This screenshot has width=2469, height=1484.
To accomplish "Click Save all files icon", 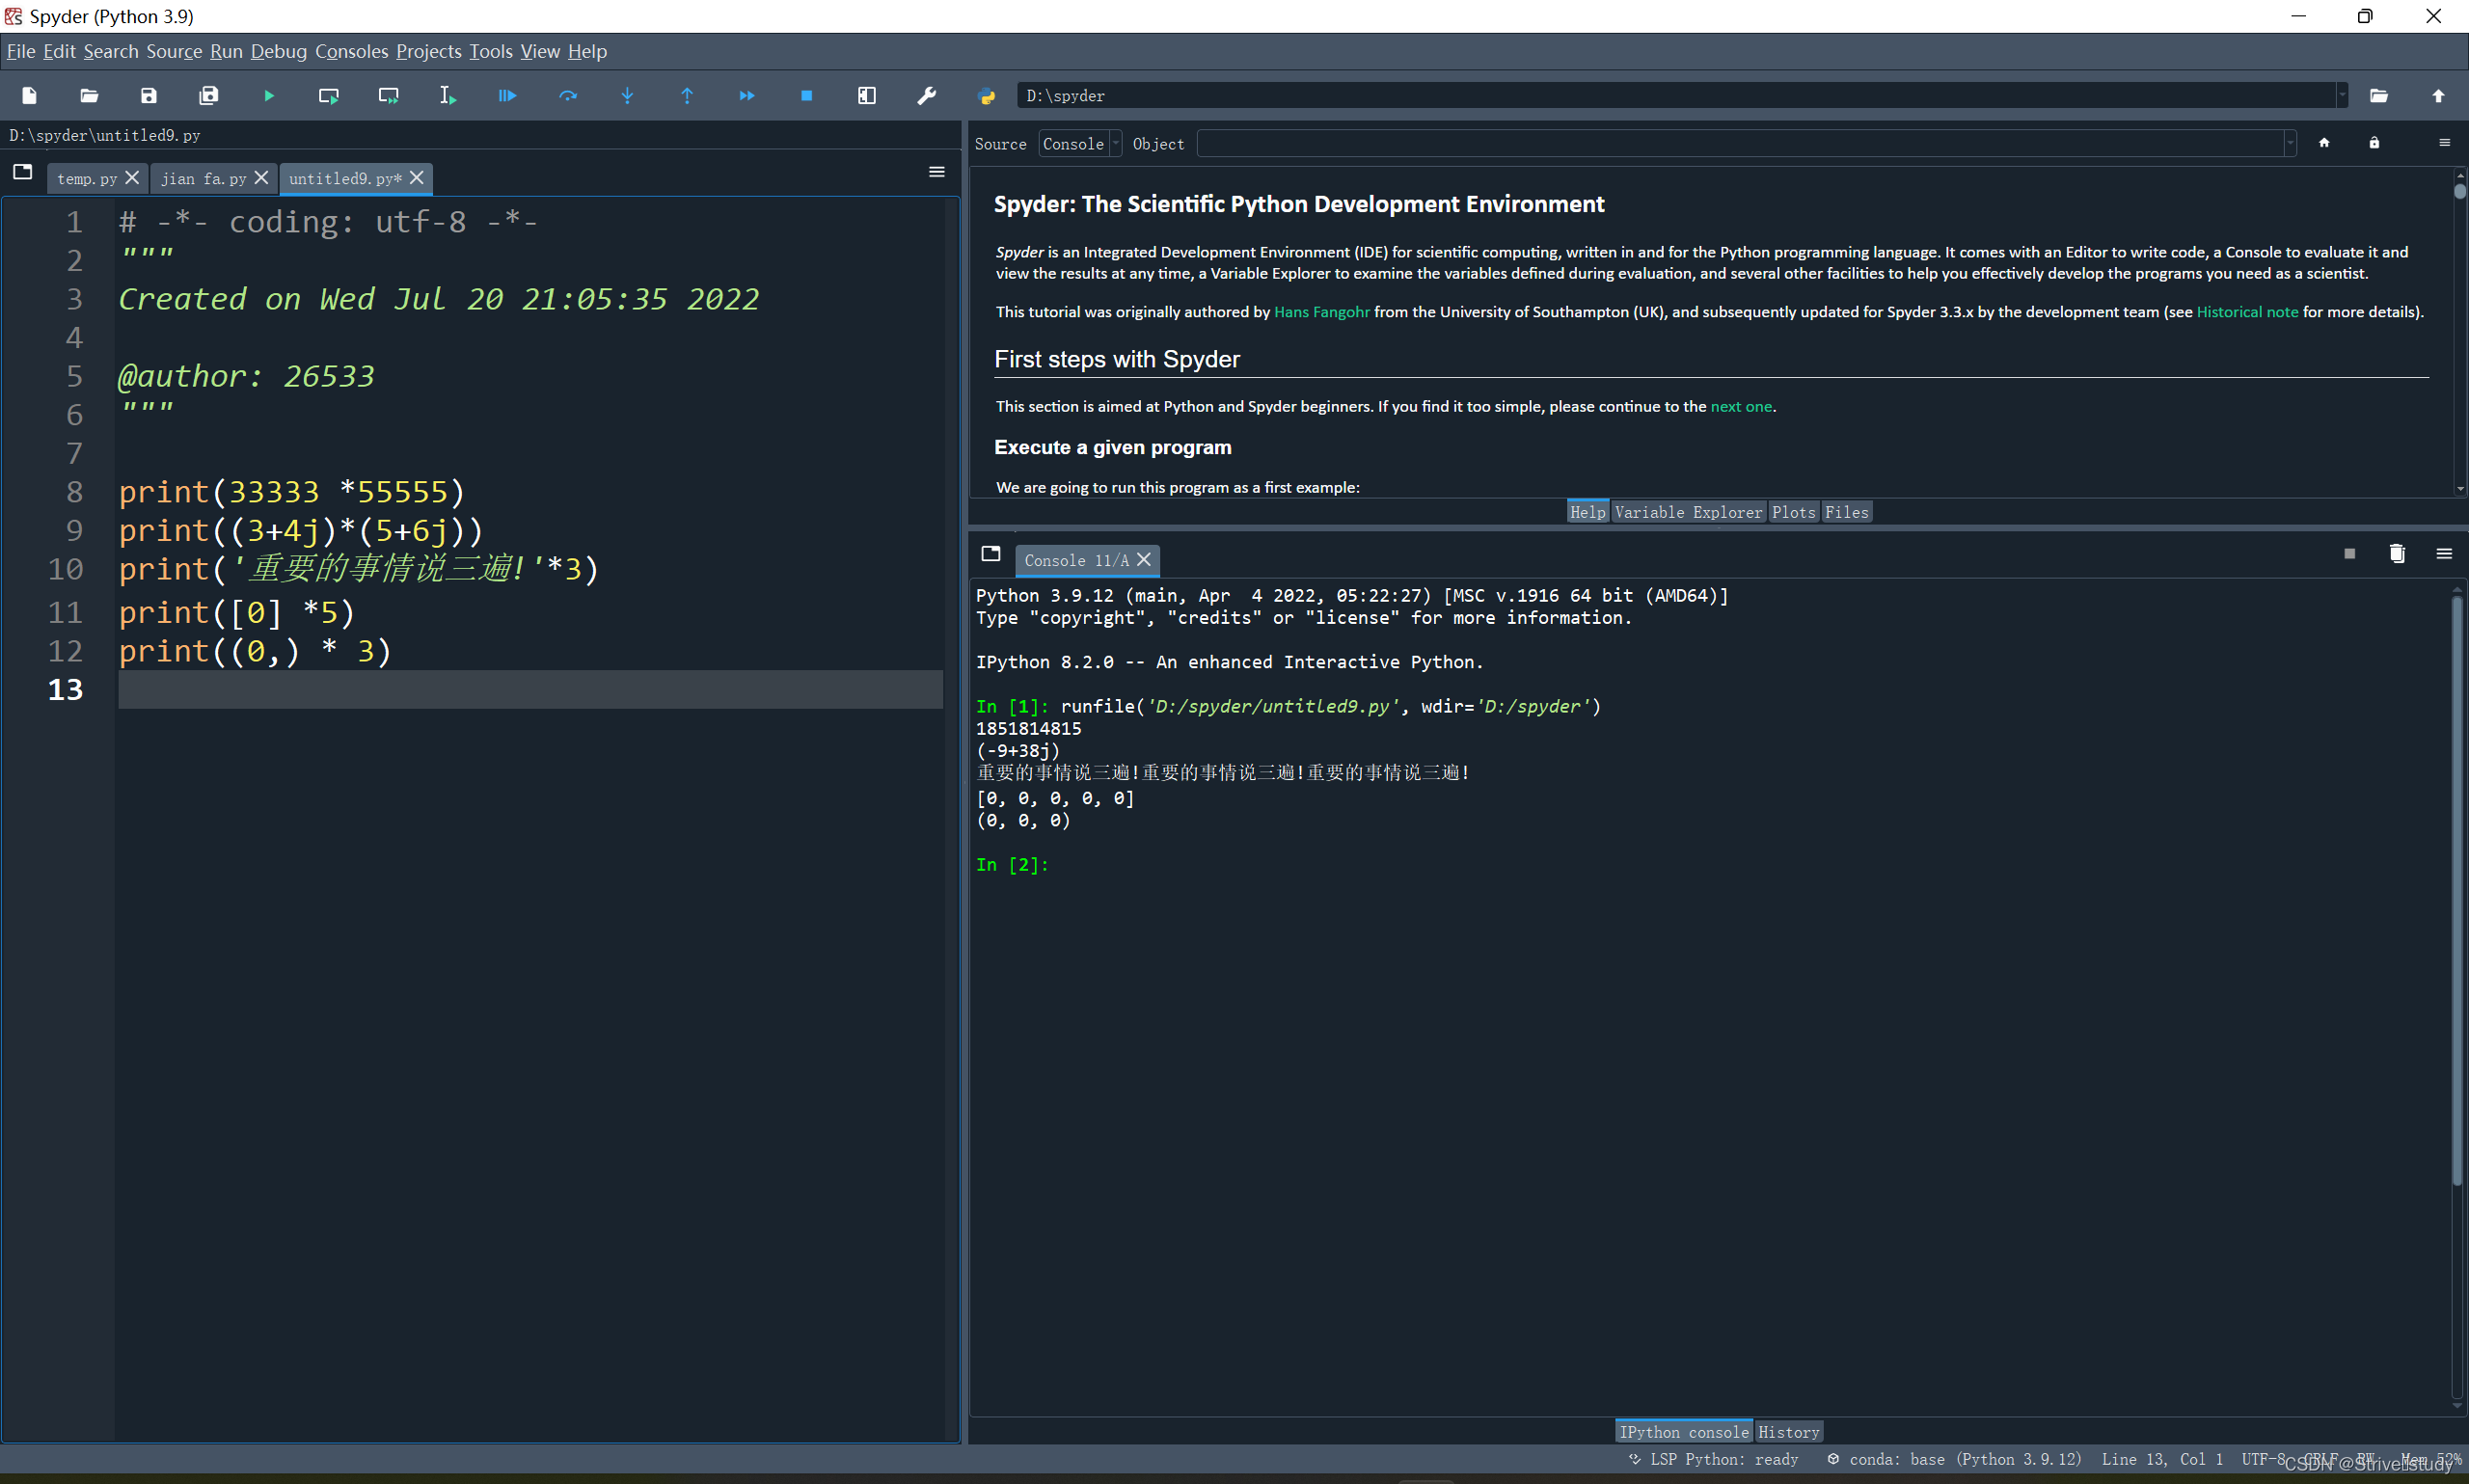I will point(208,96).
